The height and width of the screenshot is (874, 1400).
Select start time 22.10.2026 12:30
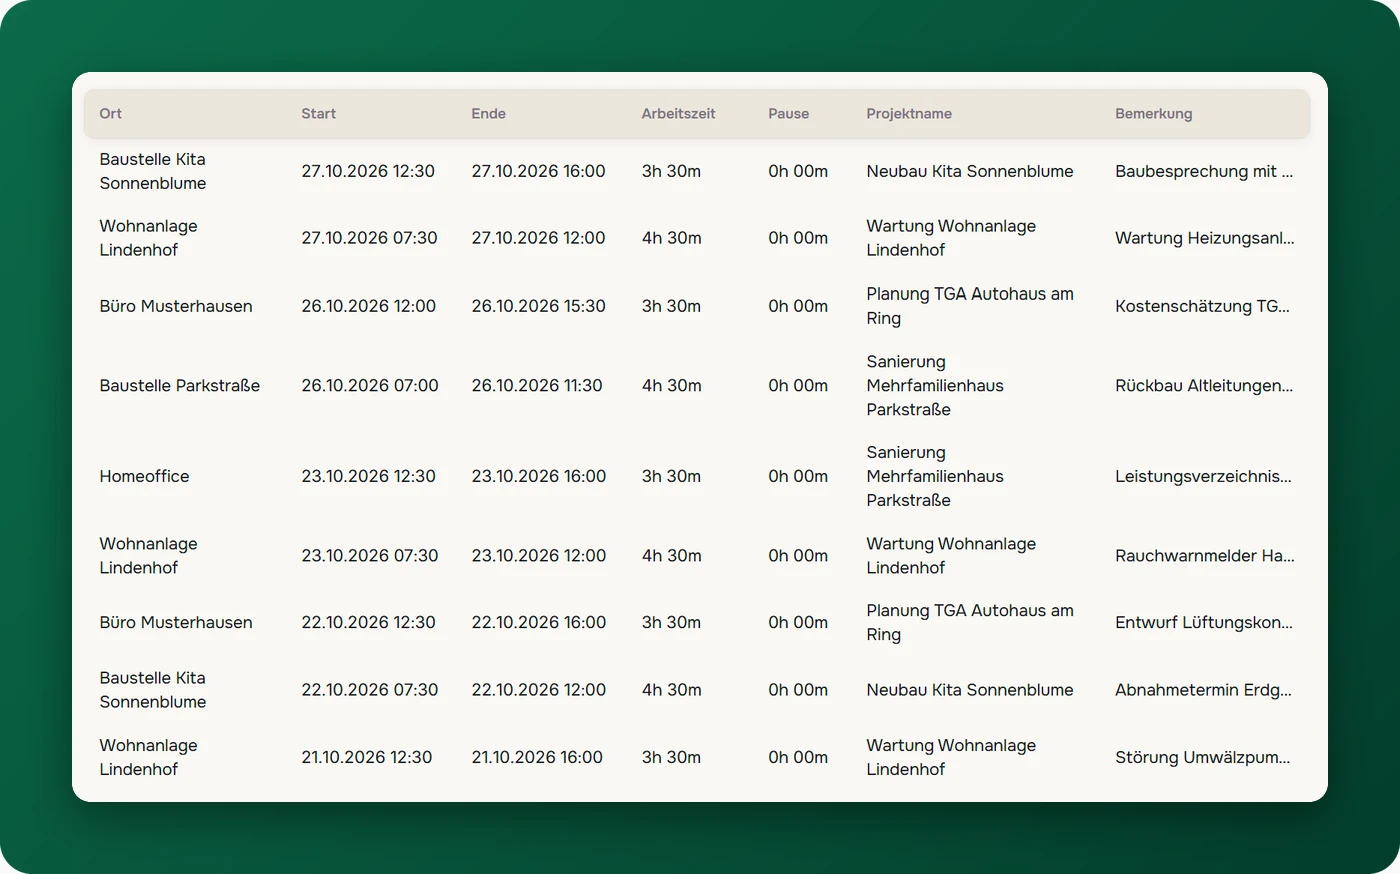click(x=368, y=622)
